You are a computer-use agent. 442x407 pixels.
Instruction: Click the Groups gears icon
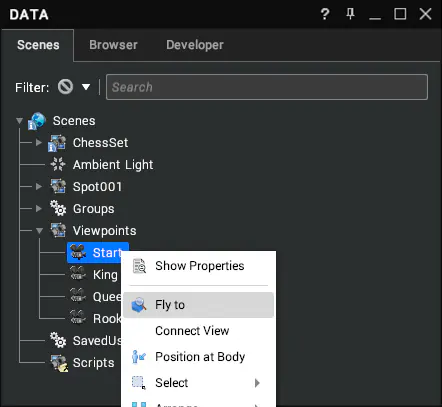tap(58, 208)
